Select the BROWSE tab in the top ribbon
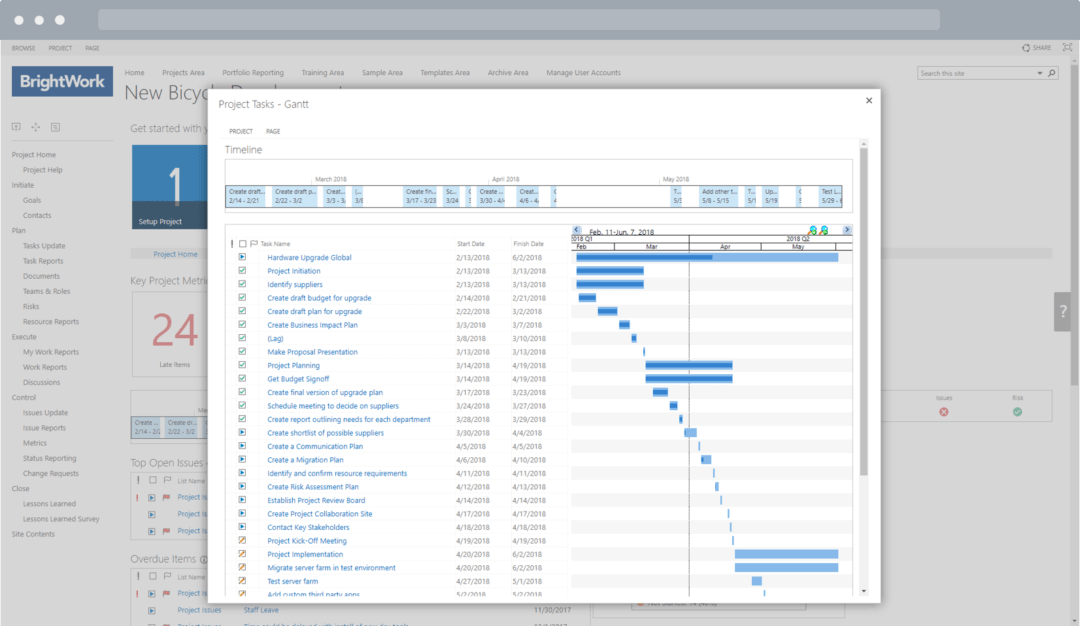Image resolution: width=1080 pixels, height=626 pixels. click(23, 47)
